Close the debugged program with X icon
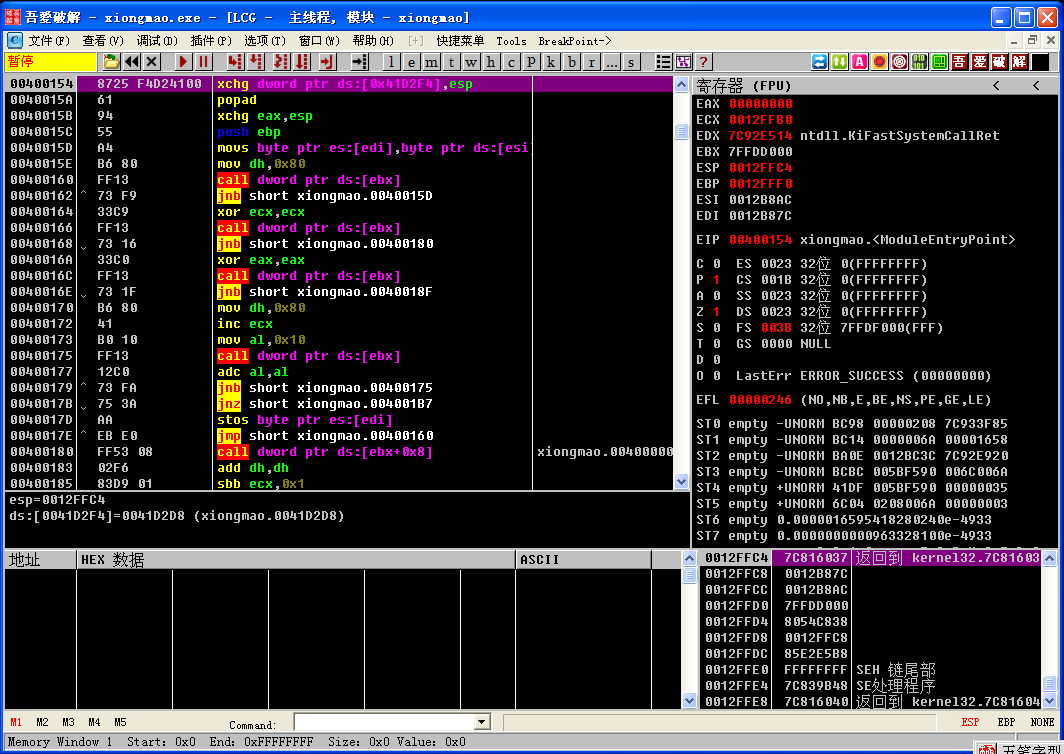Image resolution: width=1064 pixels, height=754 pixels. point(152,62)
